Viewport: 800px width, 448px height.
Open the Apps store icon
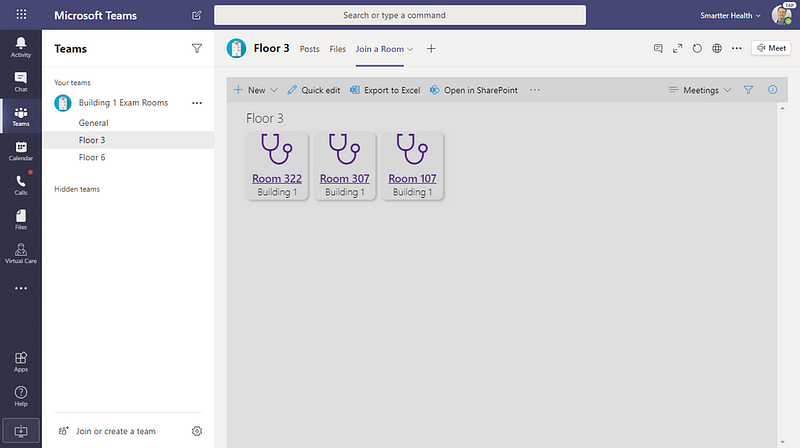(21, 362)
